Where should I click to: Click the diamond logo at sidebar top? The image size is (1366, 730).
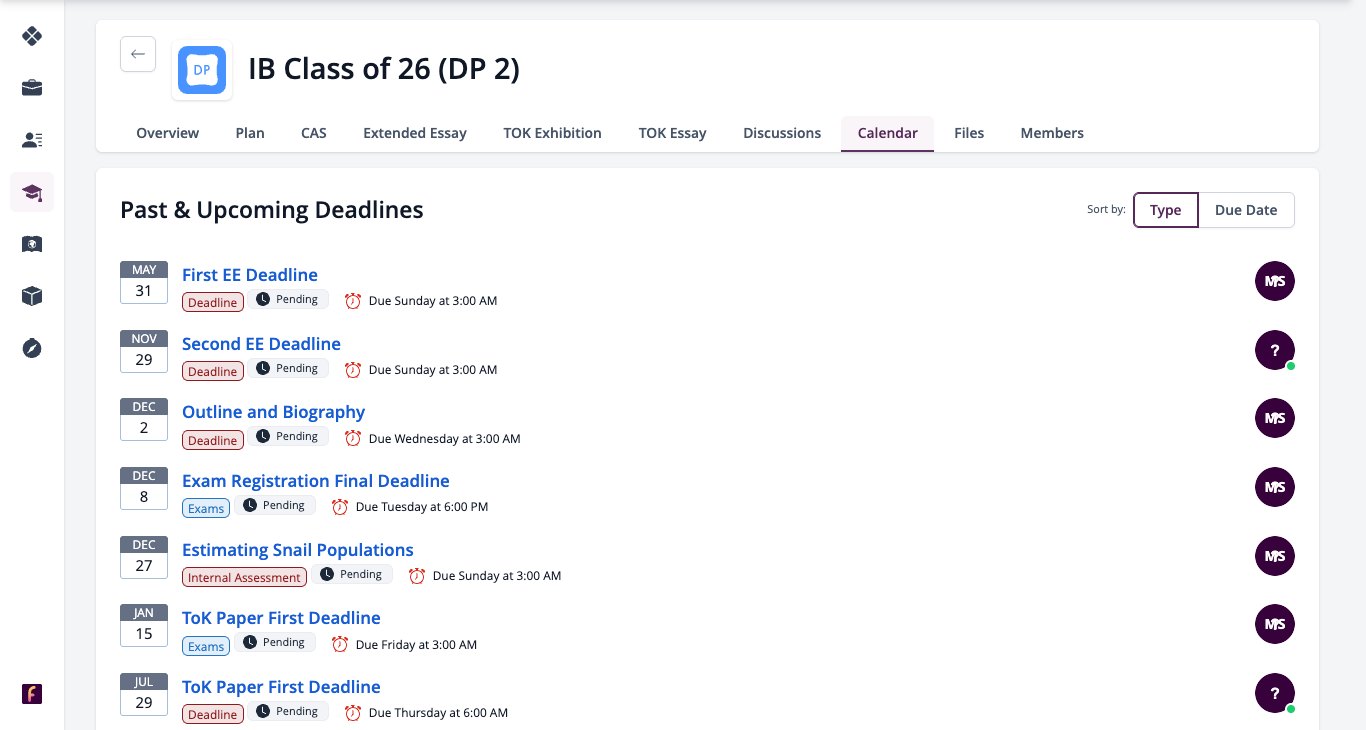coord(32,36)
